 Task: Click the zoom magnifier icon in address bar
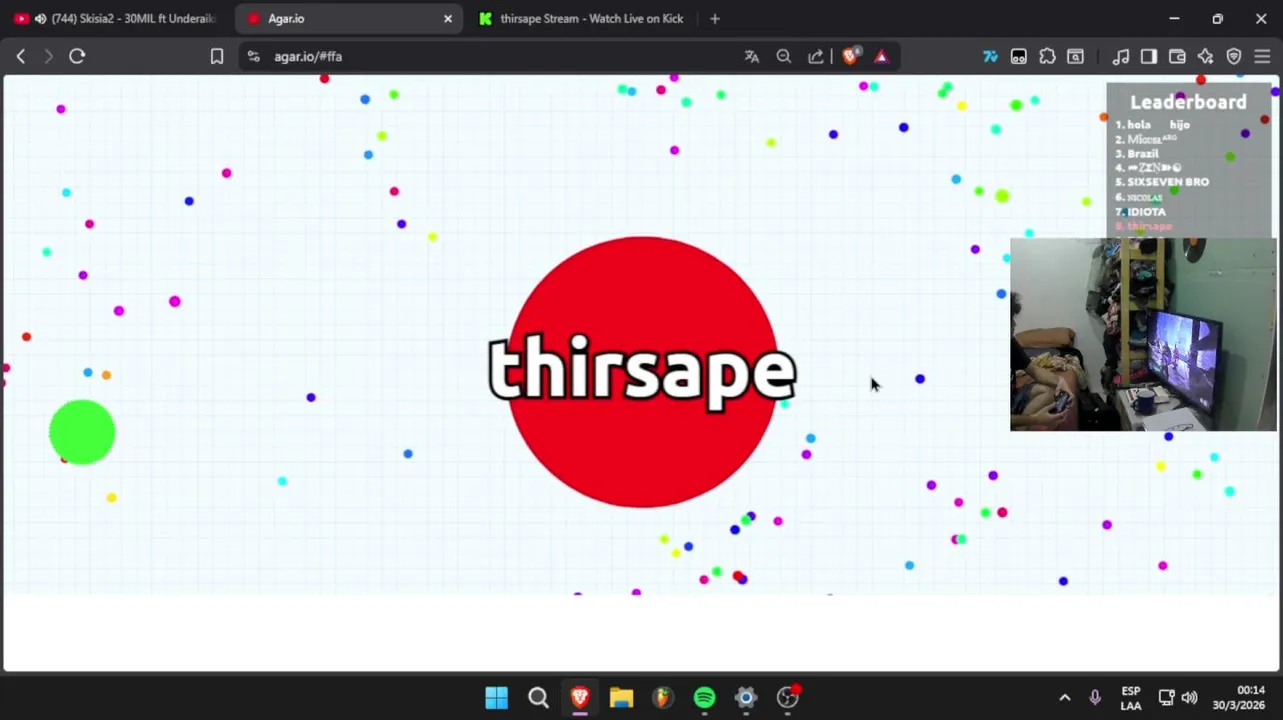tap(784, 57)
